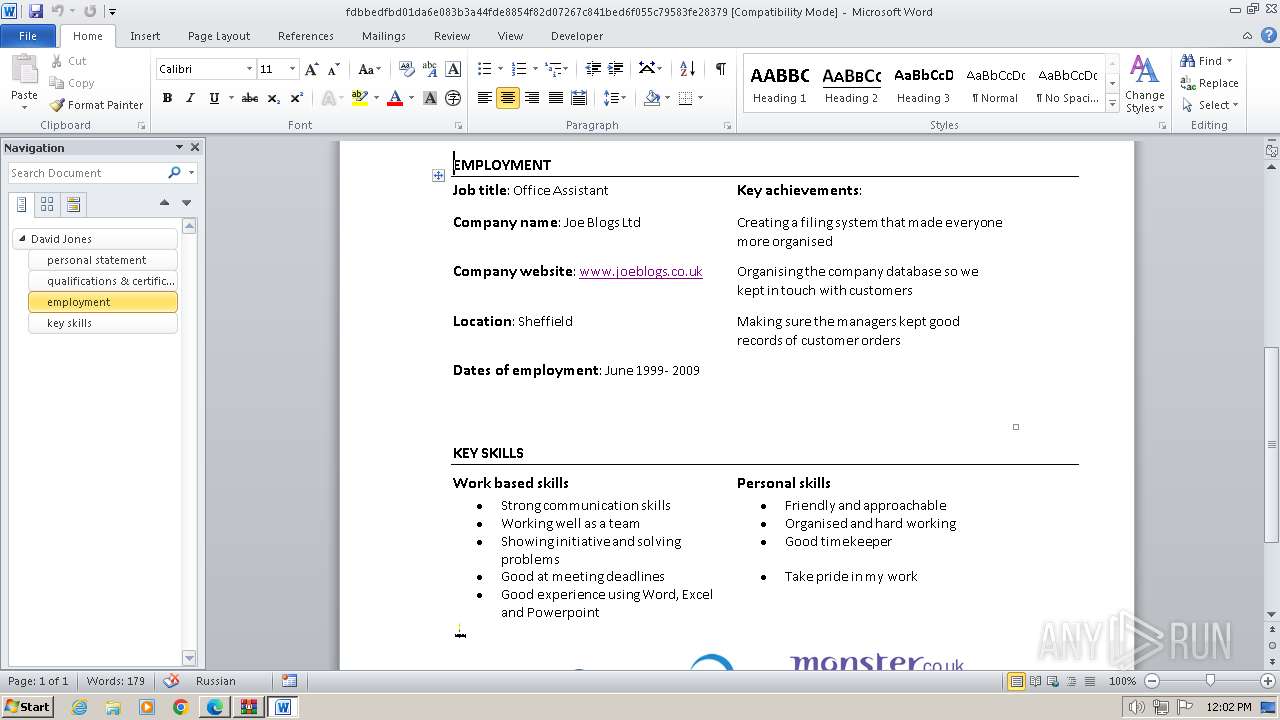
Task: Click the Save icon in Quick Access Toolbar
Action: [x=36, y=11]
